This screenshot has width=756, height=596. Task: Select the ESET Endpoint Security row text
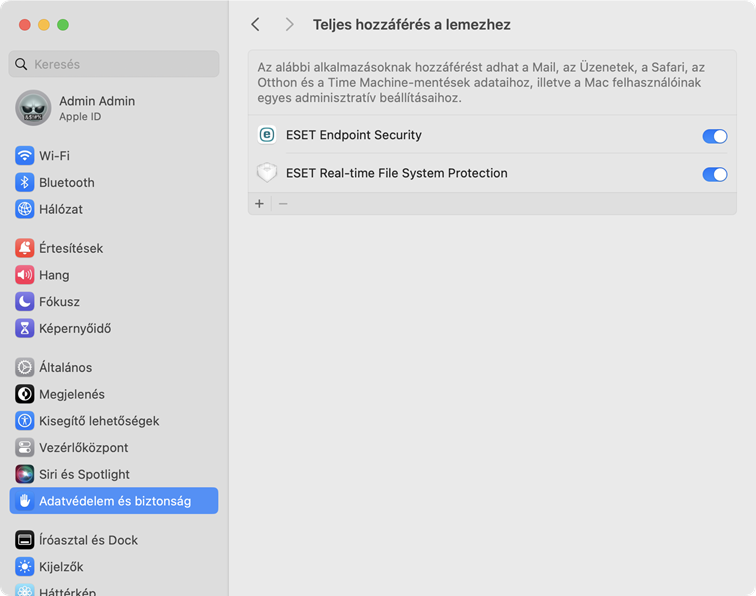coord(353,135)
